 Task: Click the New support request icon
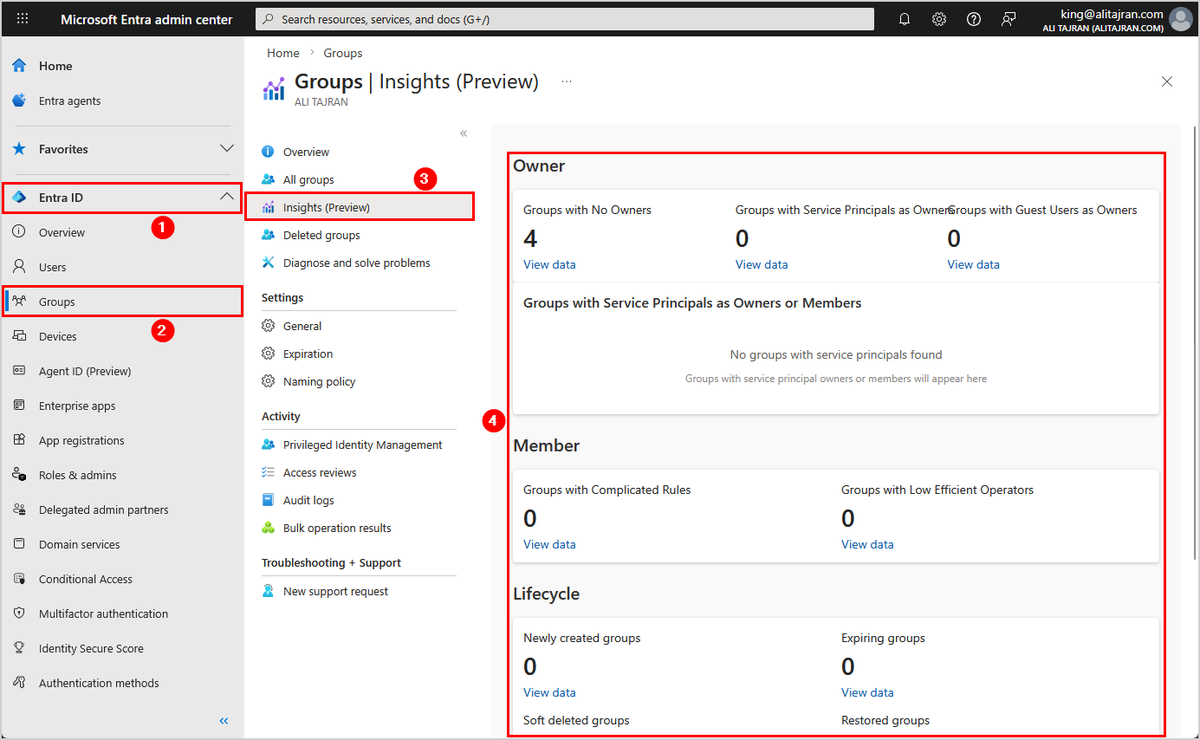[x=268, y=591]
